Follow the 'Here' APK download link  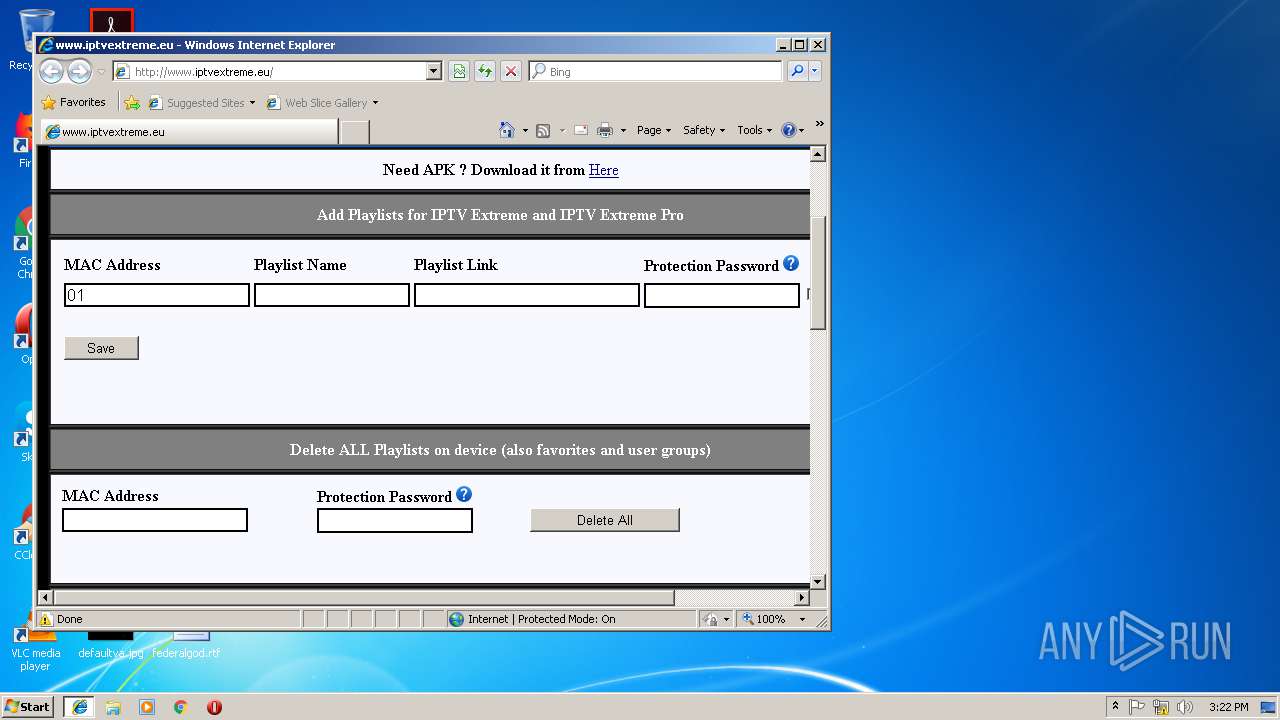coord(603,170)
